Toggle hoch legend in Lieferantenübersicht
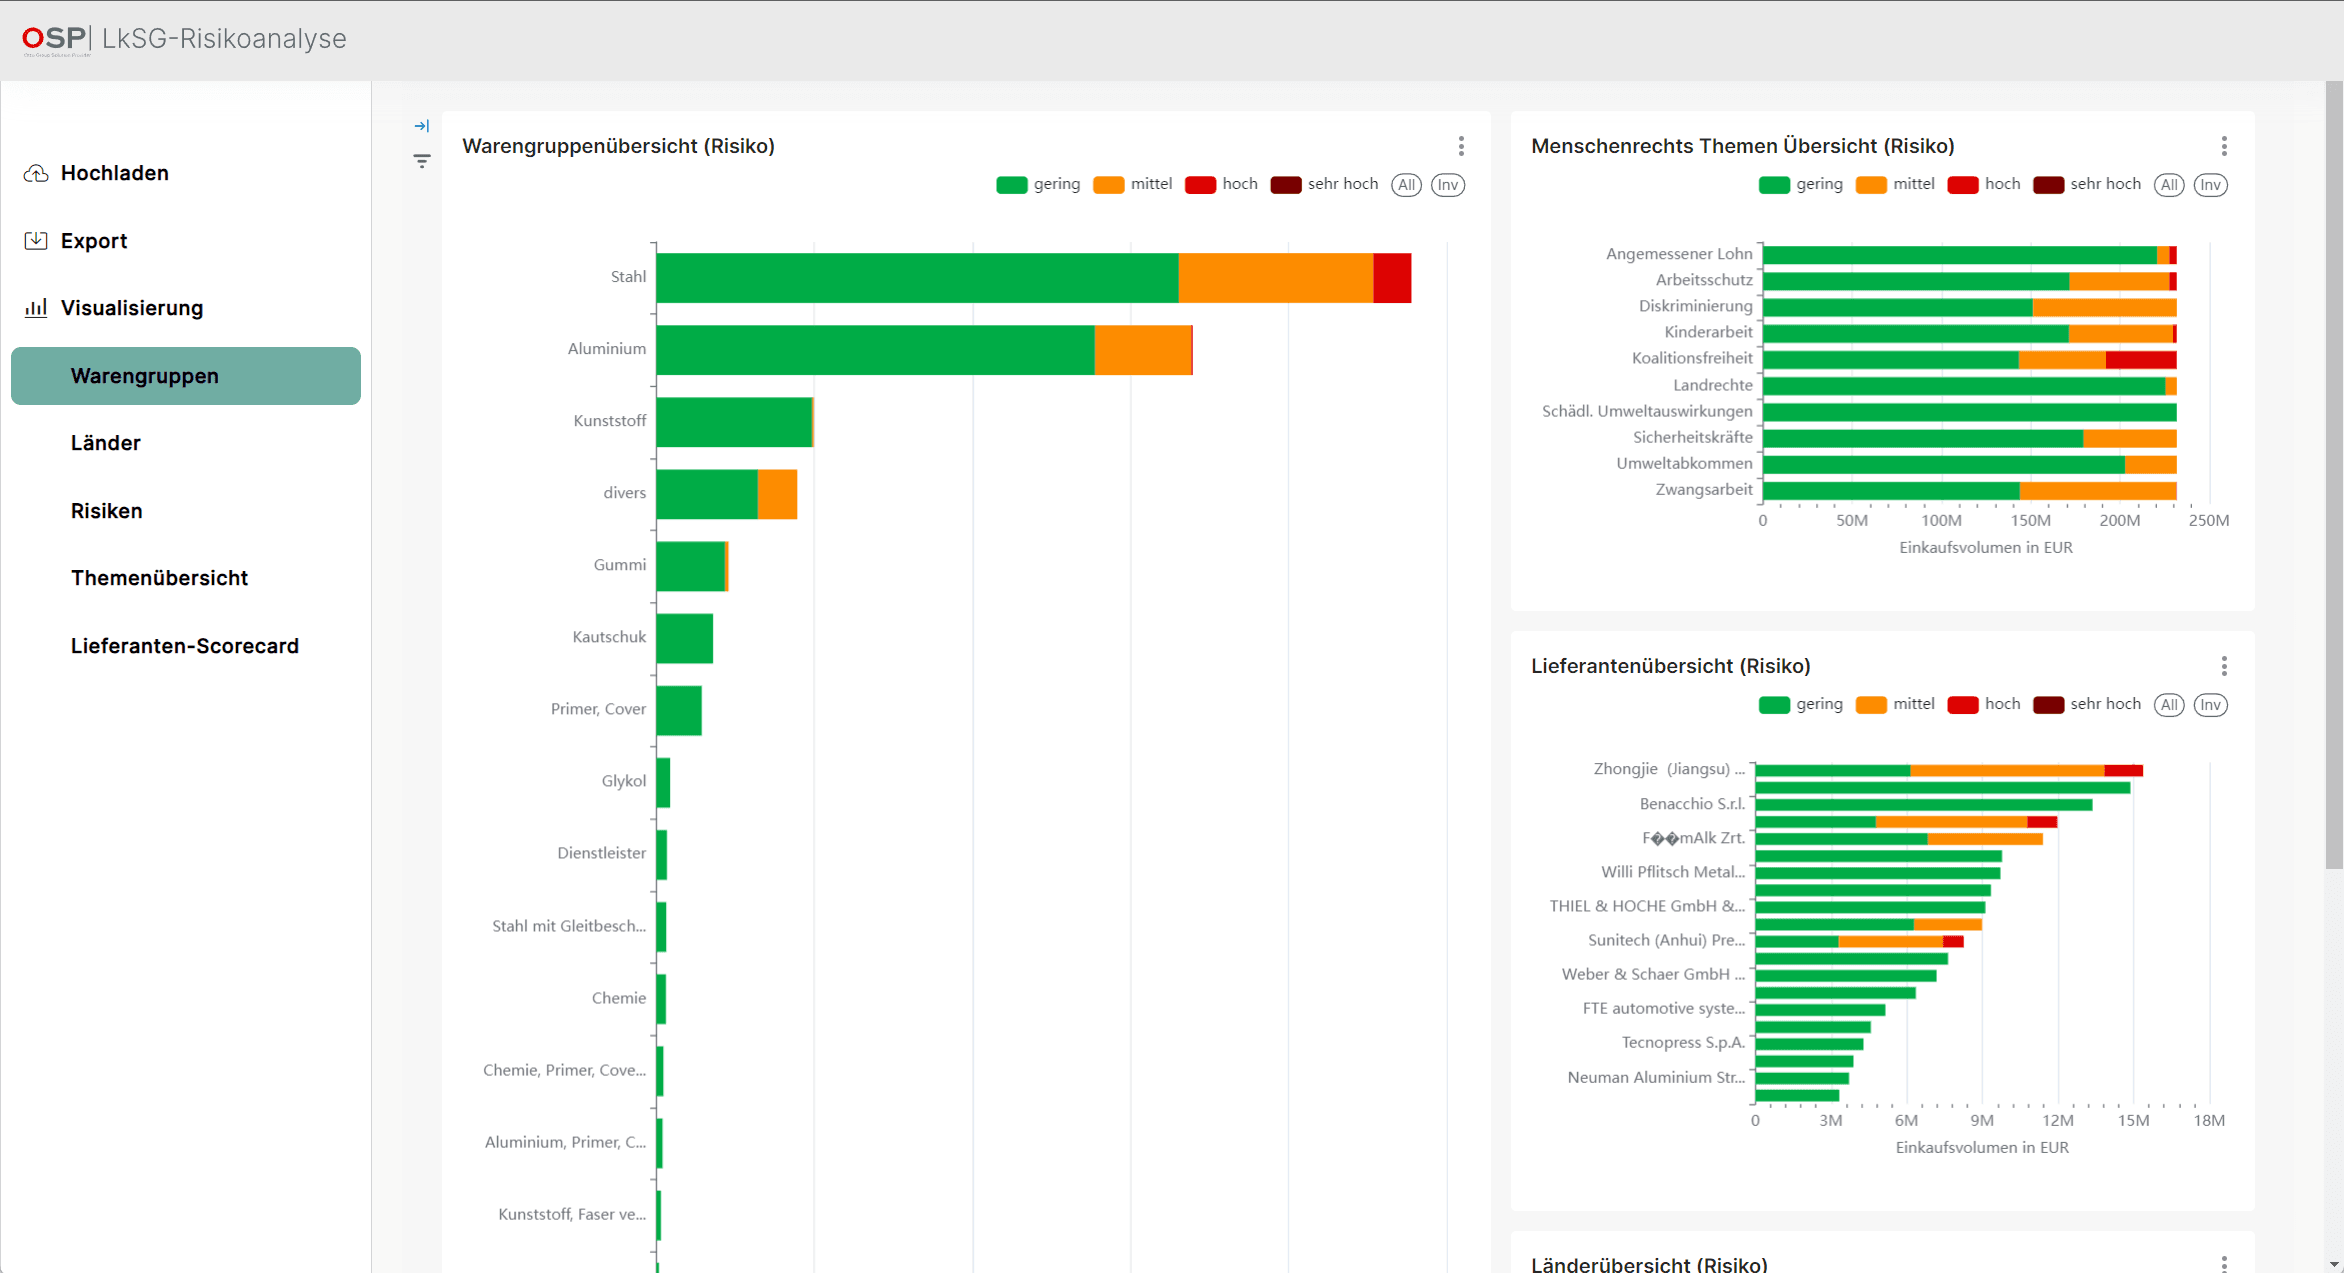The height and width of the screenshot is (1273, 2344). [1984, 704]
